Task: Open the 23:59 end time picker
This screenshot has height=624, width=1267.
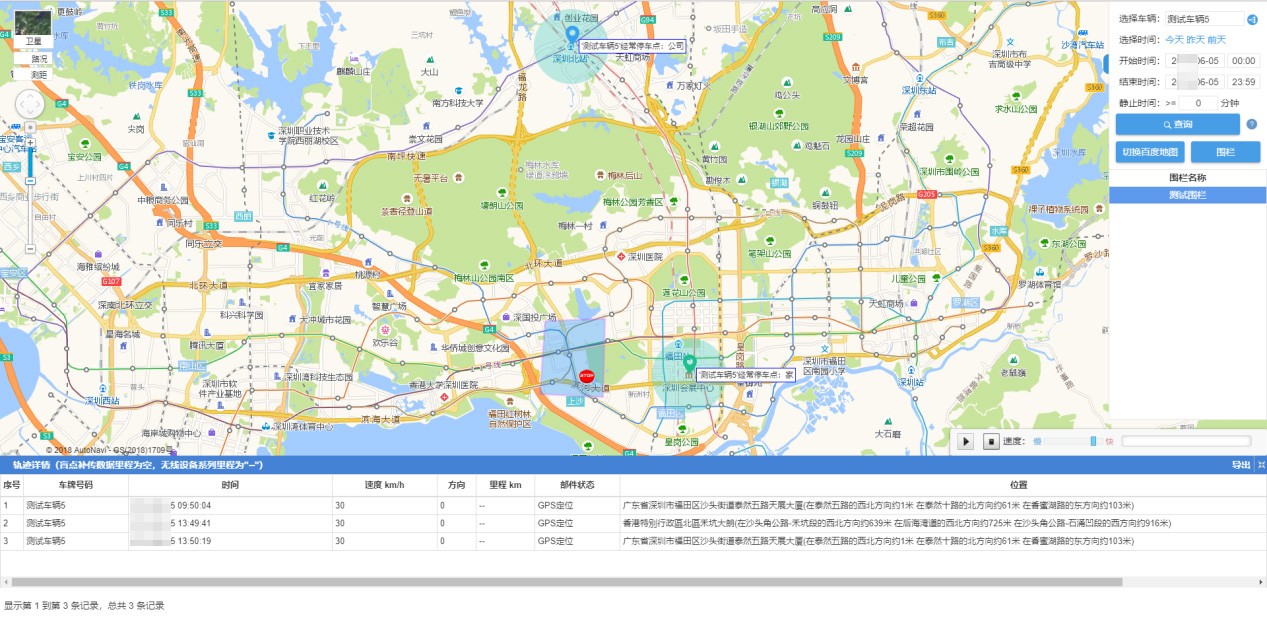Action: pyautogui.click(x=1246, y=81)
